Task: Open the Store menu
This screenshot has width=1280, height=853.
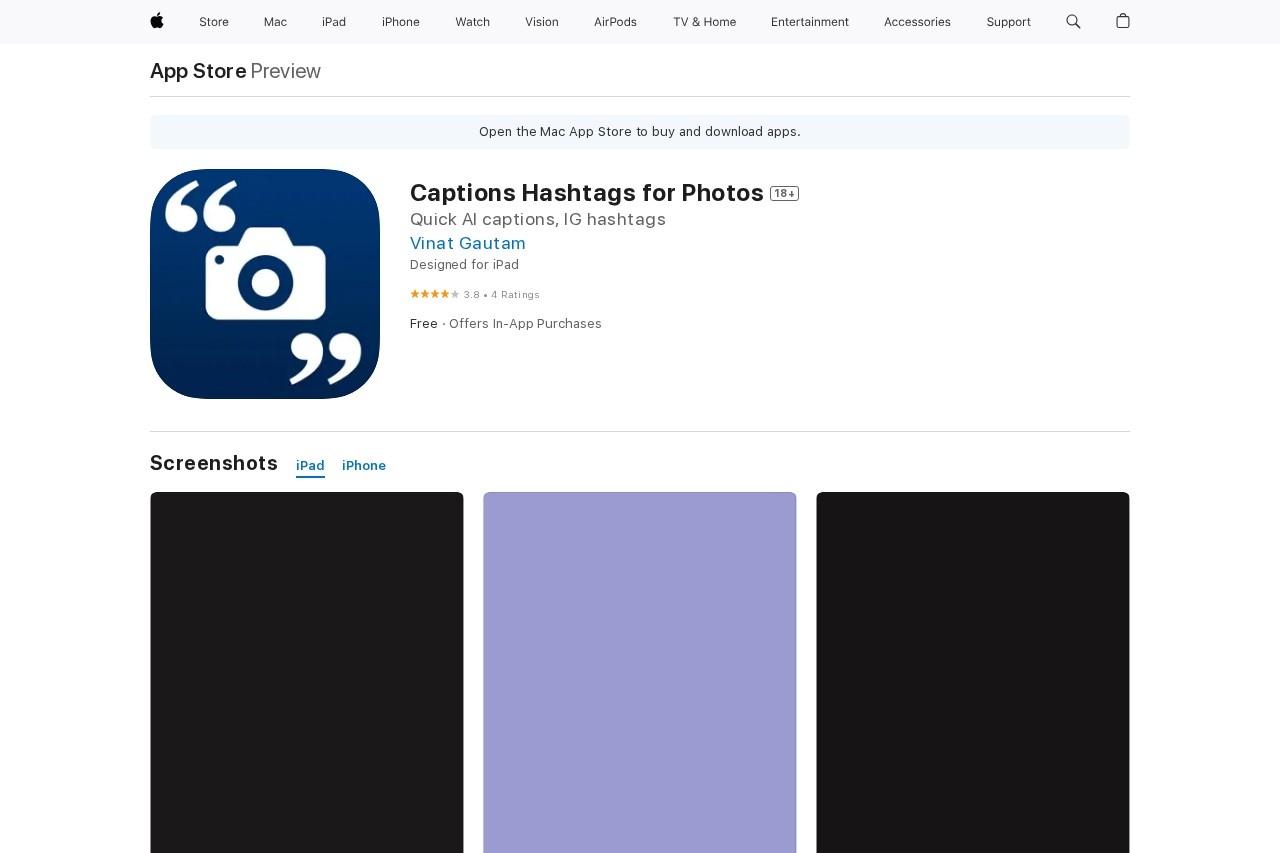Action: [x=214, y=22]
